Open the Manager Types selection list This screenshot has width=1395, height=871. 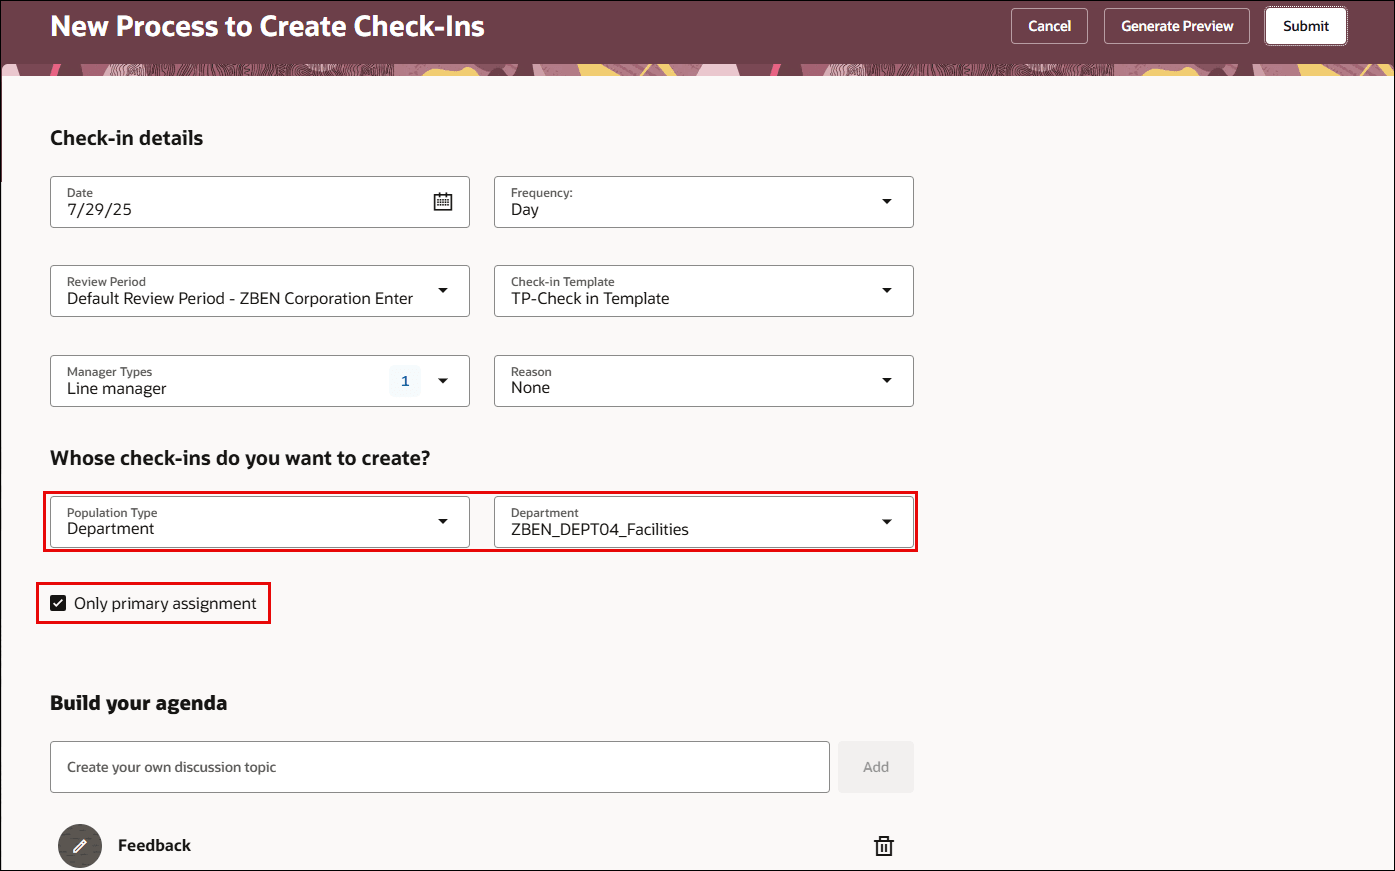[443, 380]
